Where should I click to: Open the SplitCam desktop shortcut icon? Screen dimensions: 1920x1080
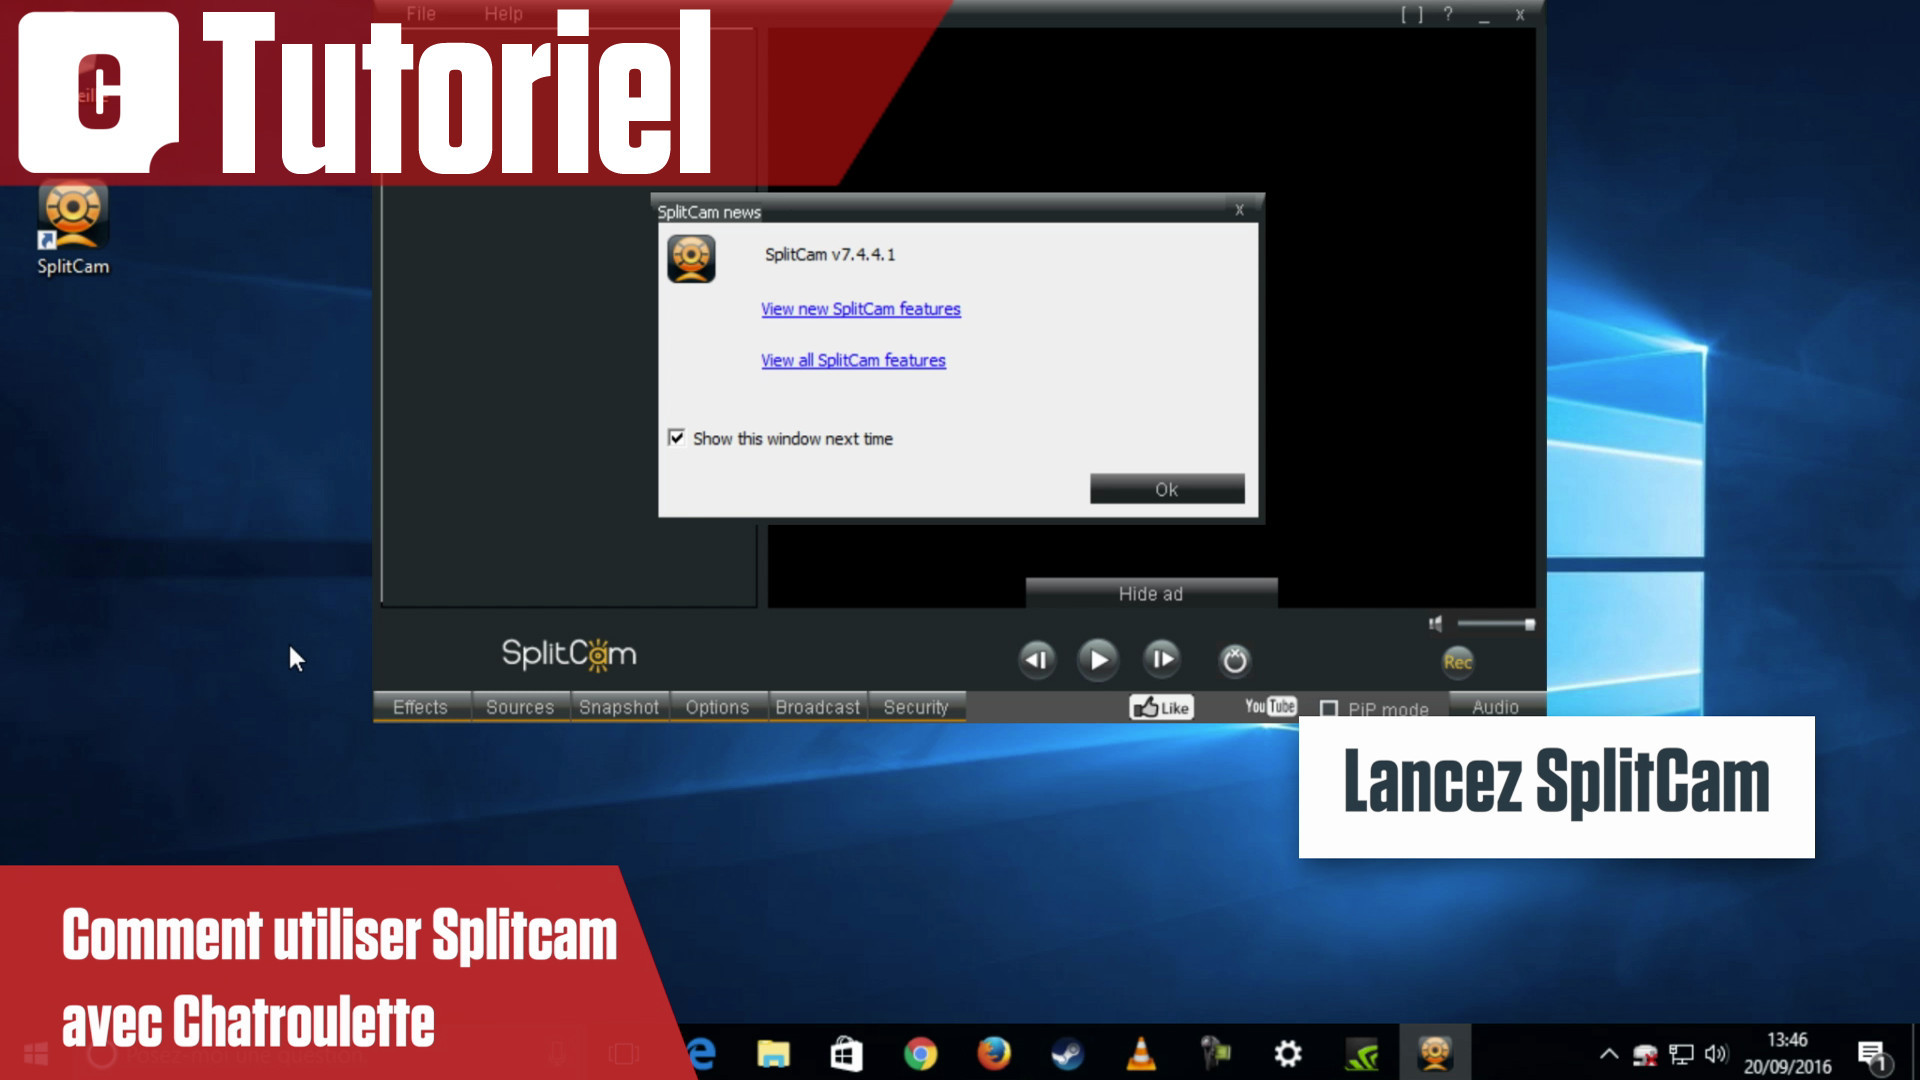(73, 228)
